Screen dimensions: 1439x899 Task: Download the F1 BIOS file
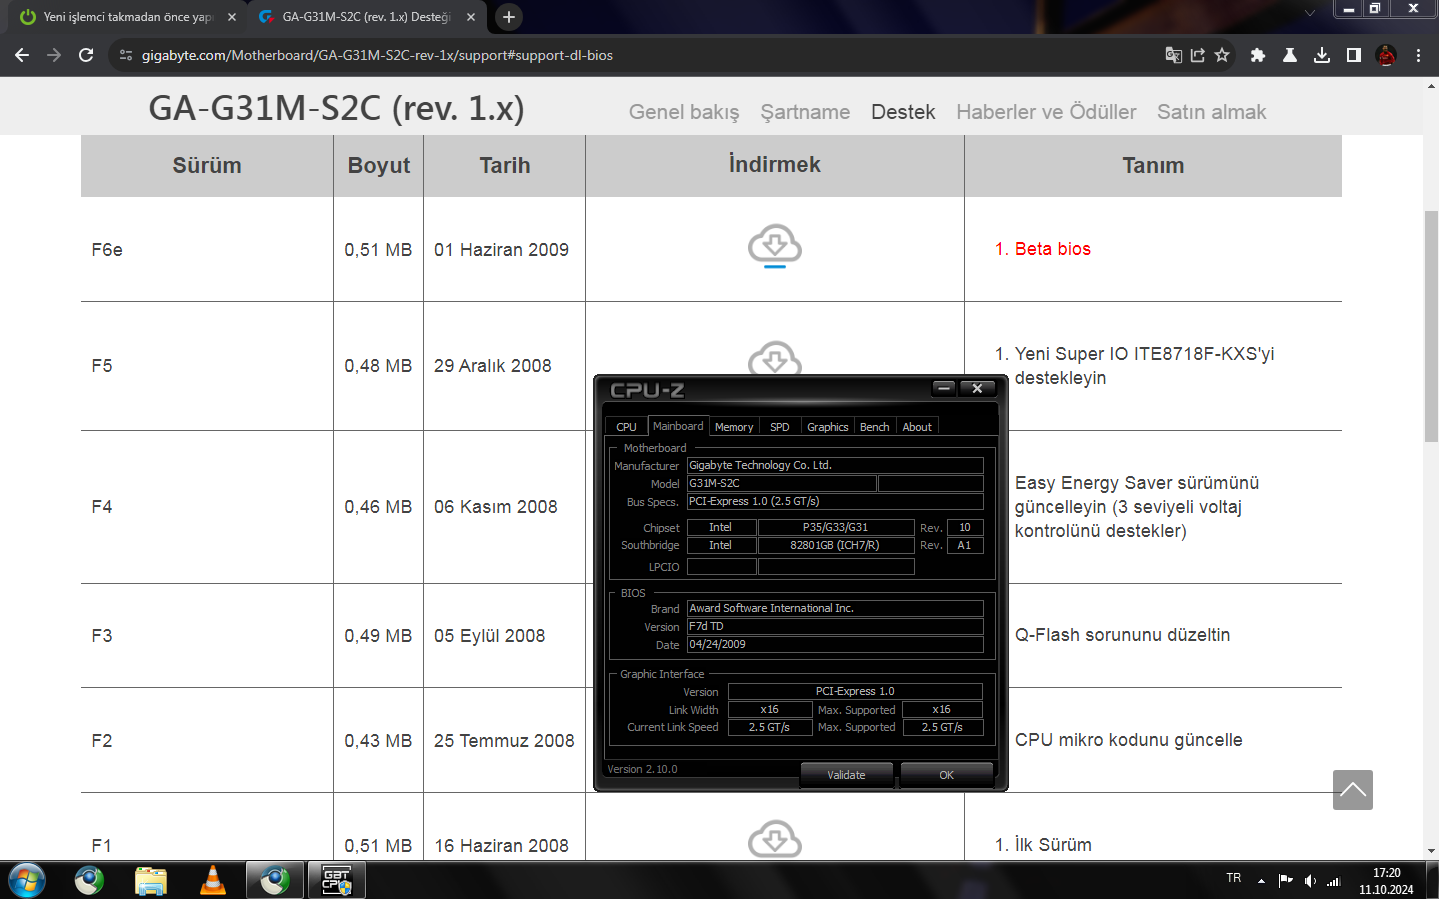[x=775, y=840]
